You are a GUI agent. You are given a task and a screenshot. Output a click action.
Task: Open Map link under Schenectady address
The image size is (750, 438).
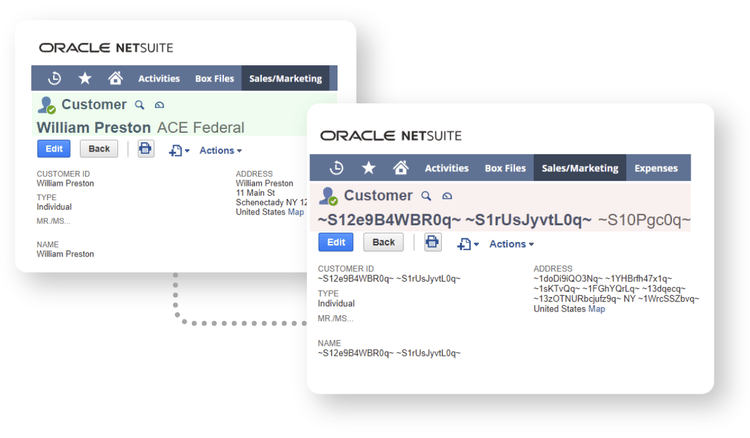296,212
